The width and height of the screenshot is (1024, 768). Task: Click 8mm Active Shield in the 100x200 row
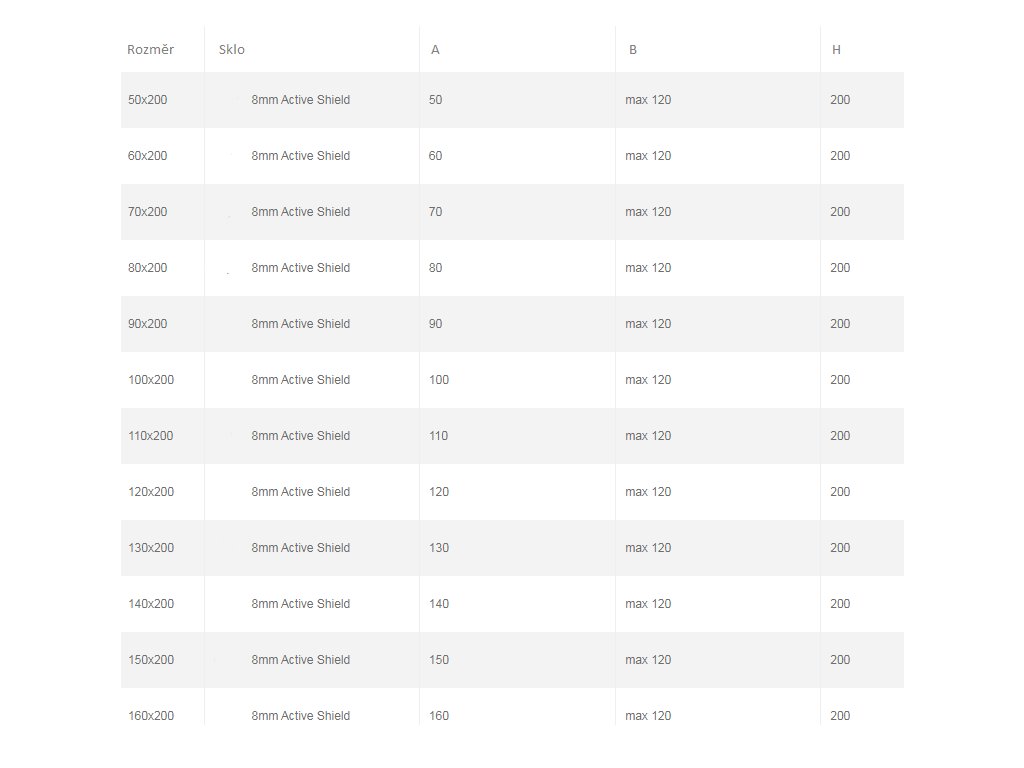pos(300,380)
